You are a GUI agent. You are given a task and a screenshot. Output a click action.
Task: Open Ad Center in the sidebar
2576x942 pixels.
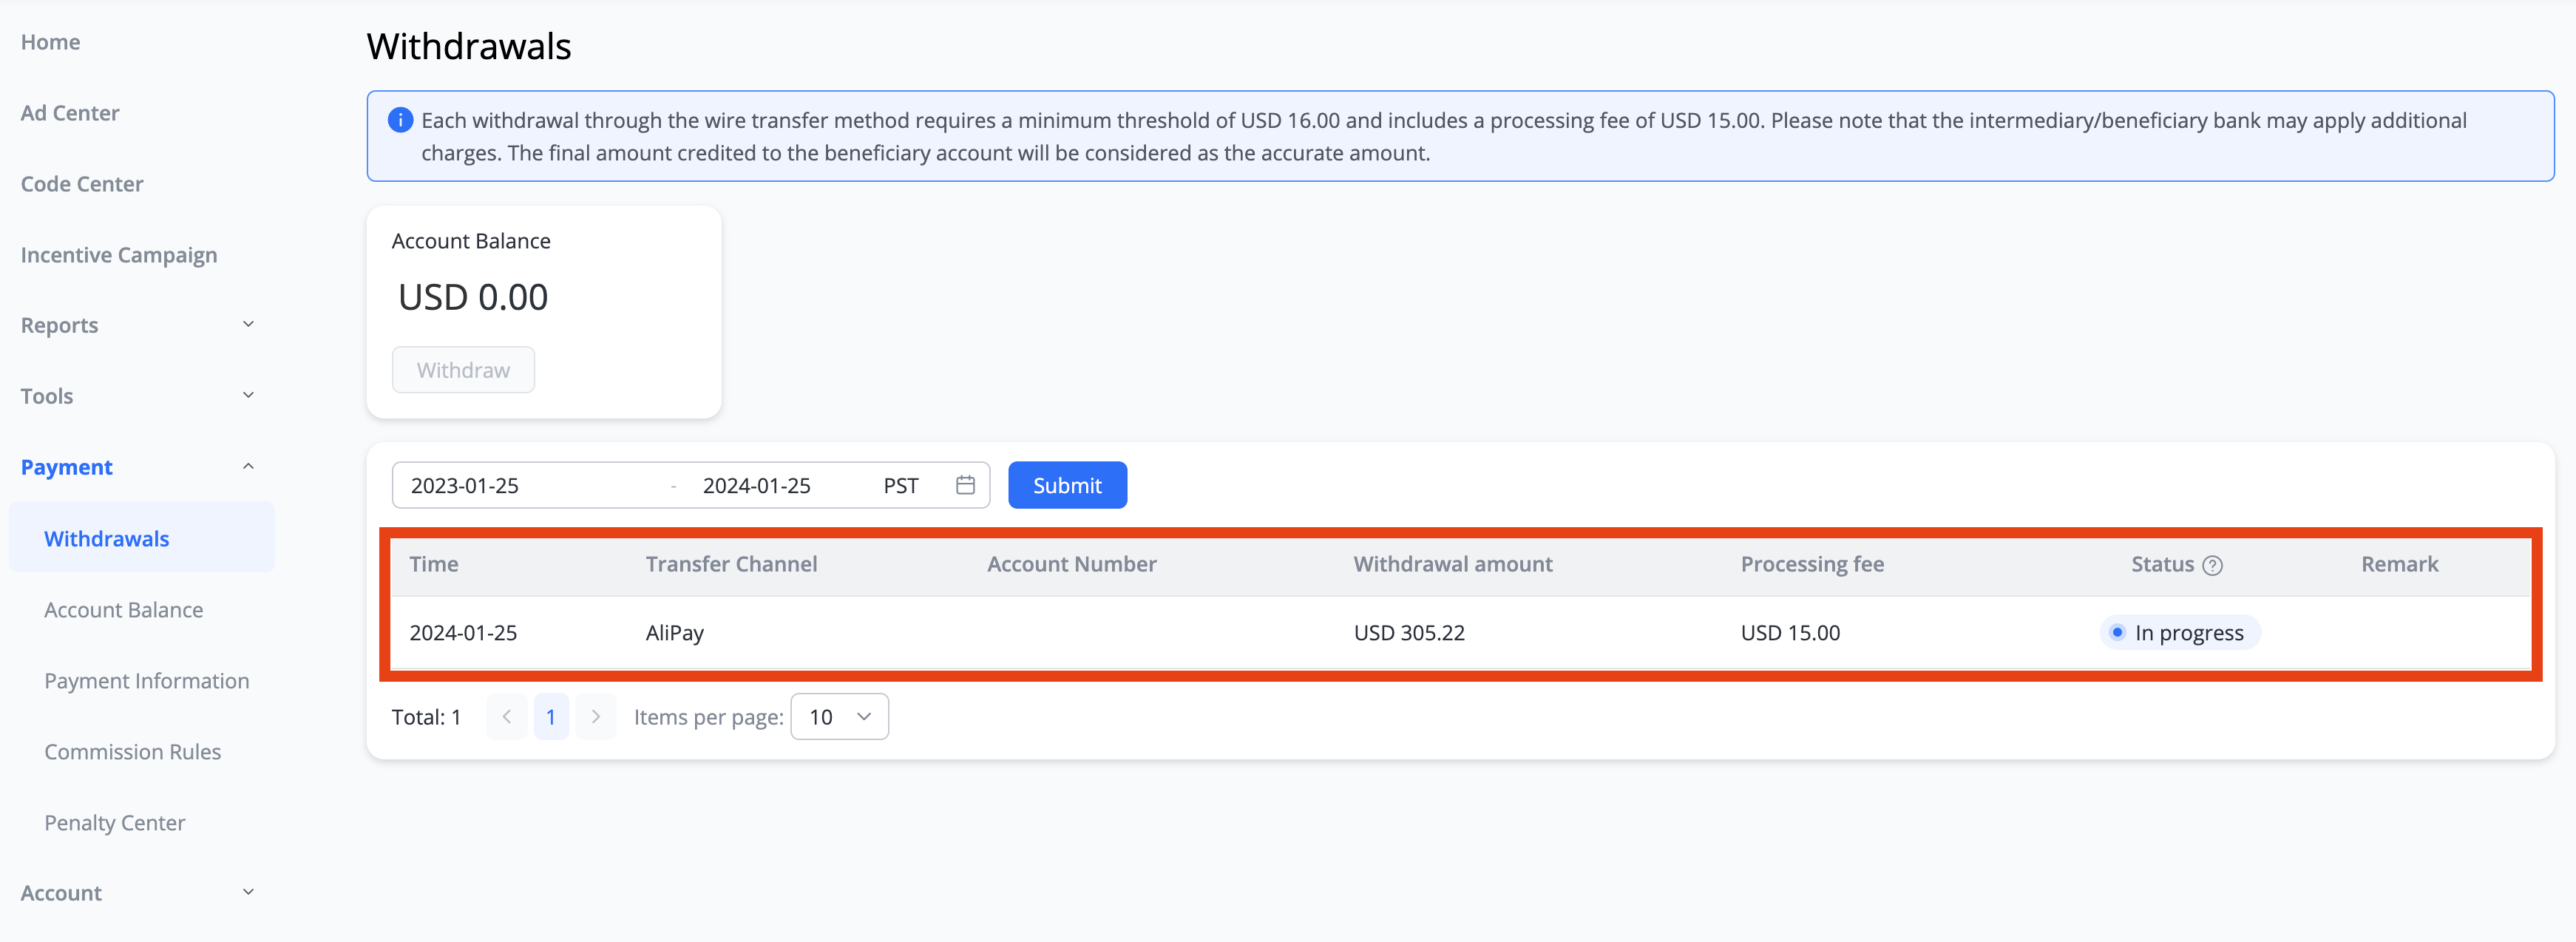70,113
